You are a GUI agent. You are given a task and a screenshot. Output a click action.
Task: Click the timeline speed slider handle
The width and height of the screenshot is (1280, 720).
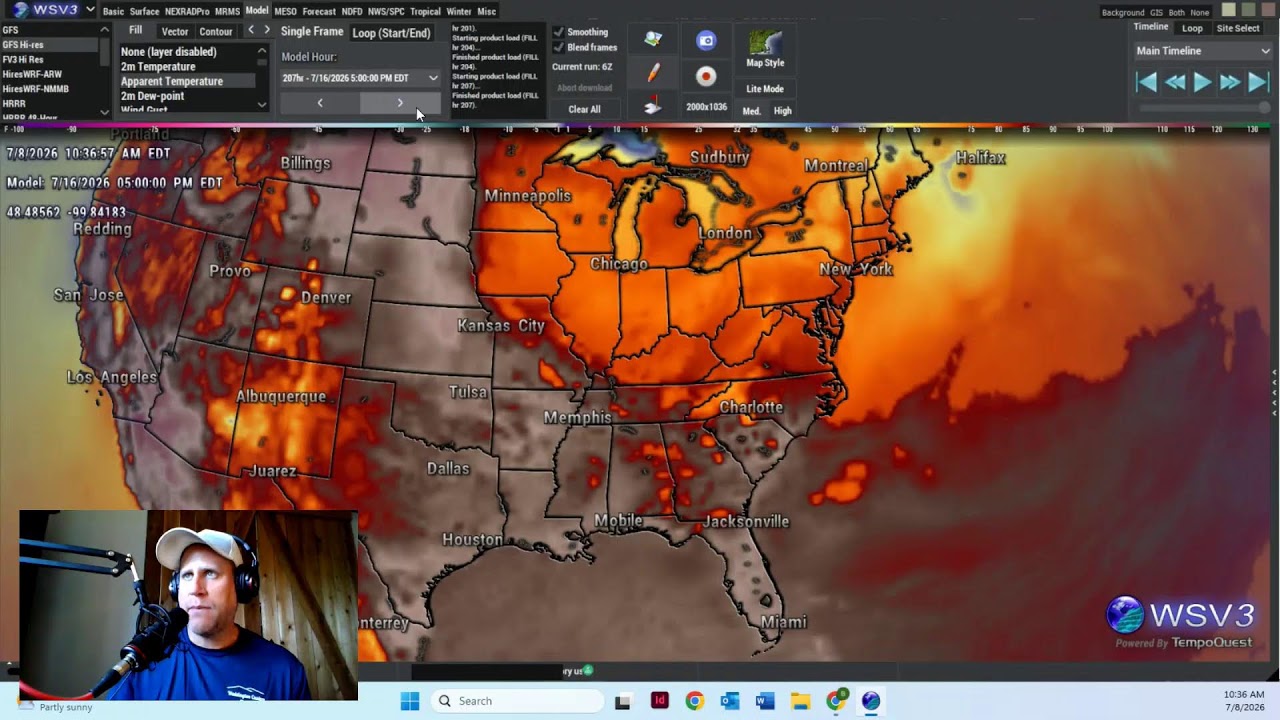tap(1267, 107)
